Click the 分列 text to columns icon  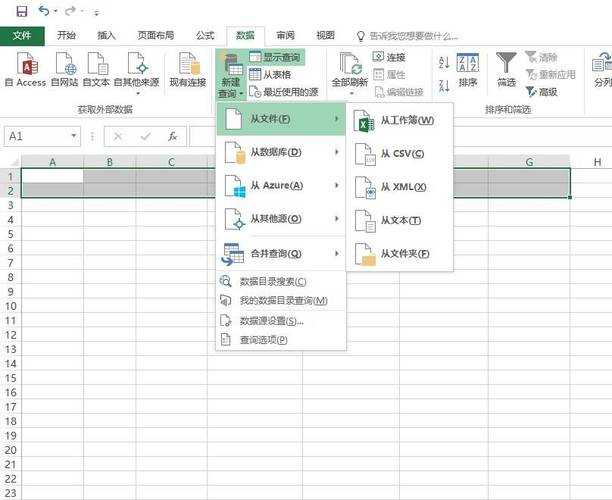(602, 69)
